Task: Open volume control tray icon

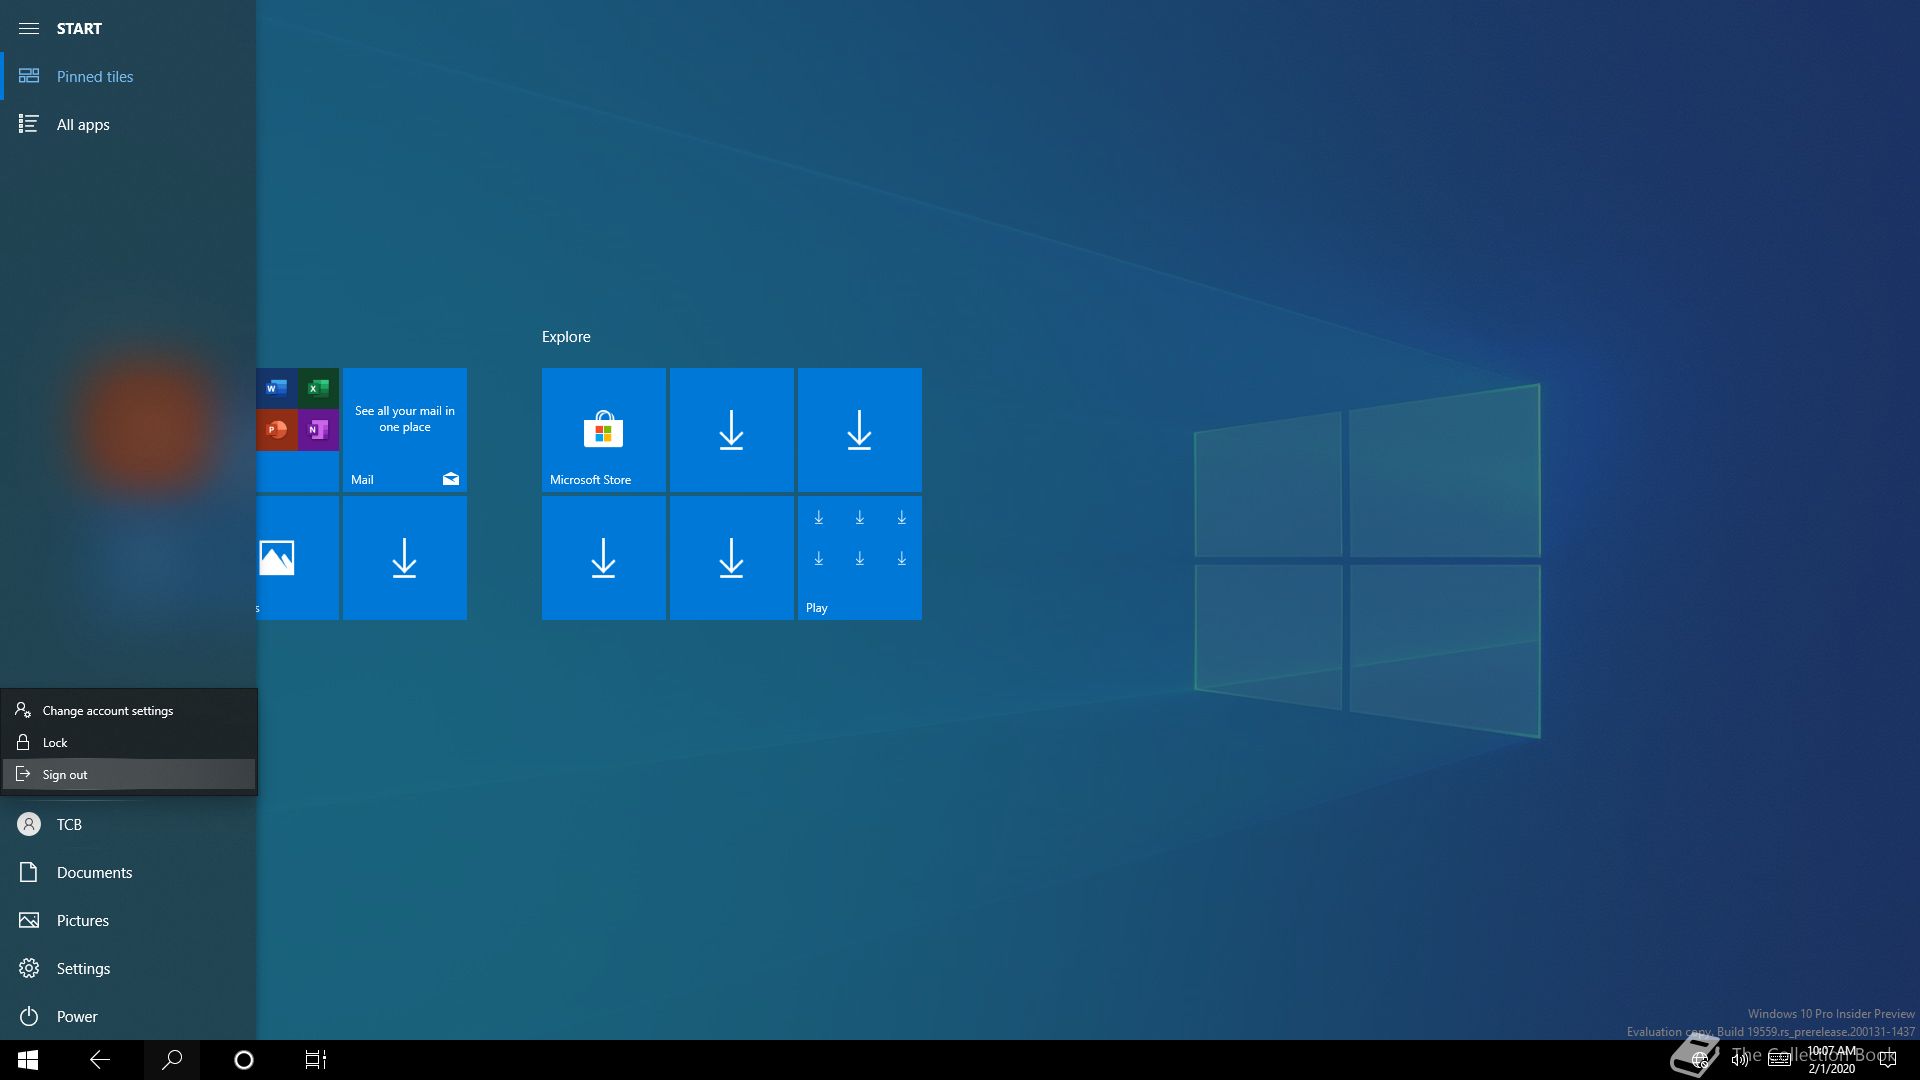Action: [1740, 1060]
